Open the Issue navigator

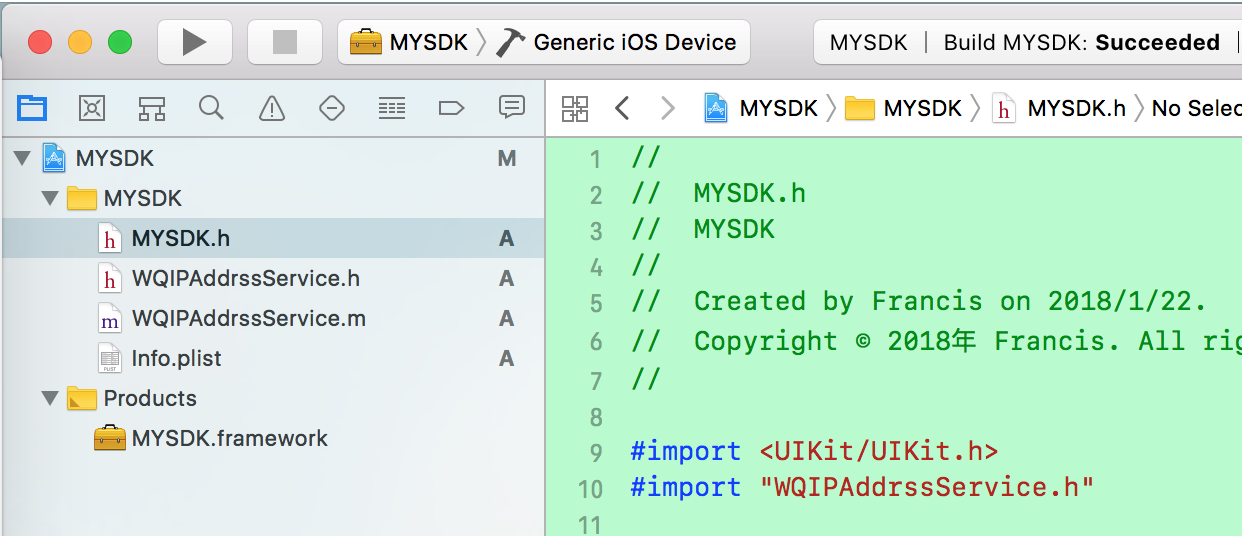[x=271, y=107]
